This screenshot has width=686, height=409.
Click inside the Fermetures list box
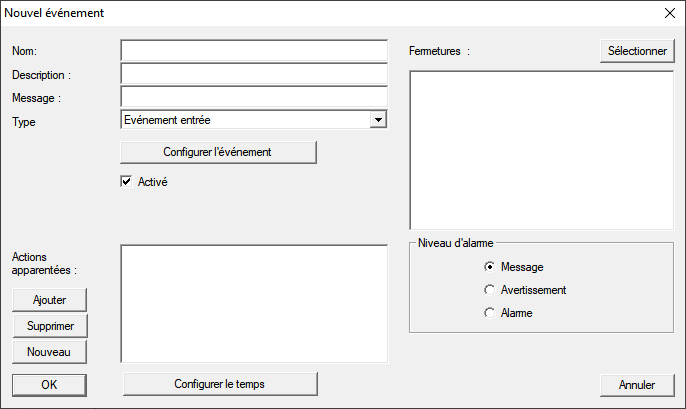coord(541,150)
